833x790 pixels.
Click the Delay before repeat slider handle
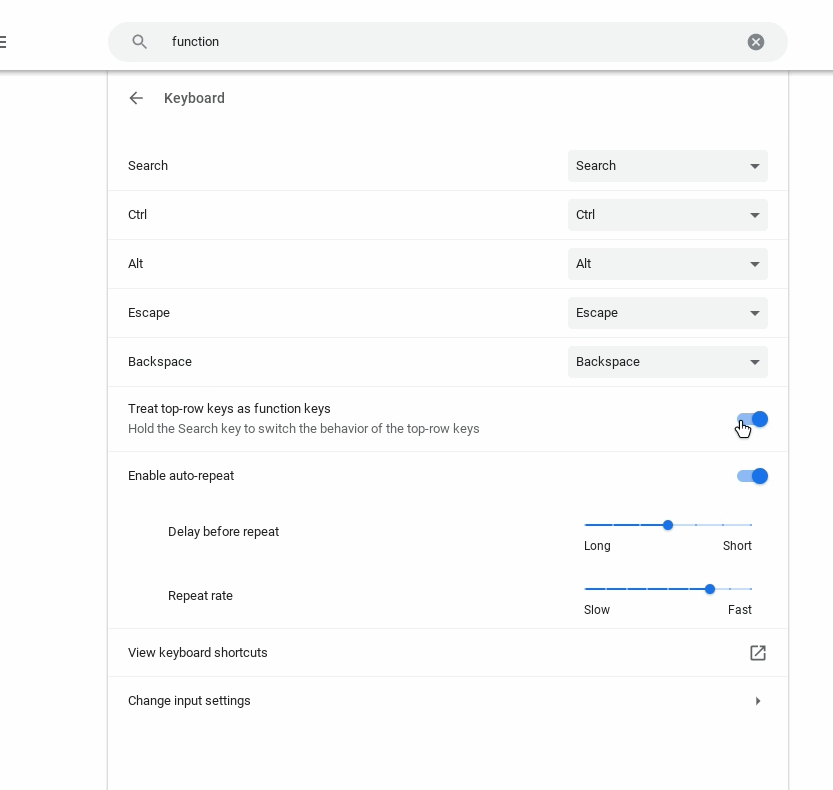point(668,525)
